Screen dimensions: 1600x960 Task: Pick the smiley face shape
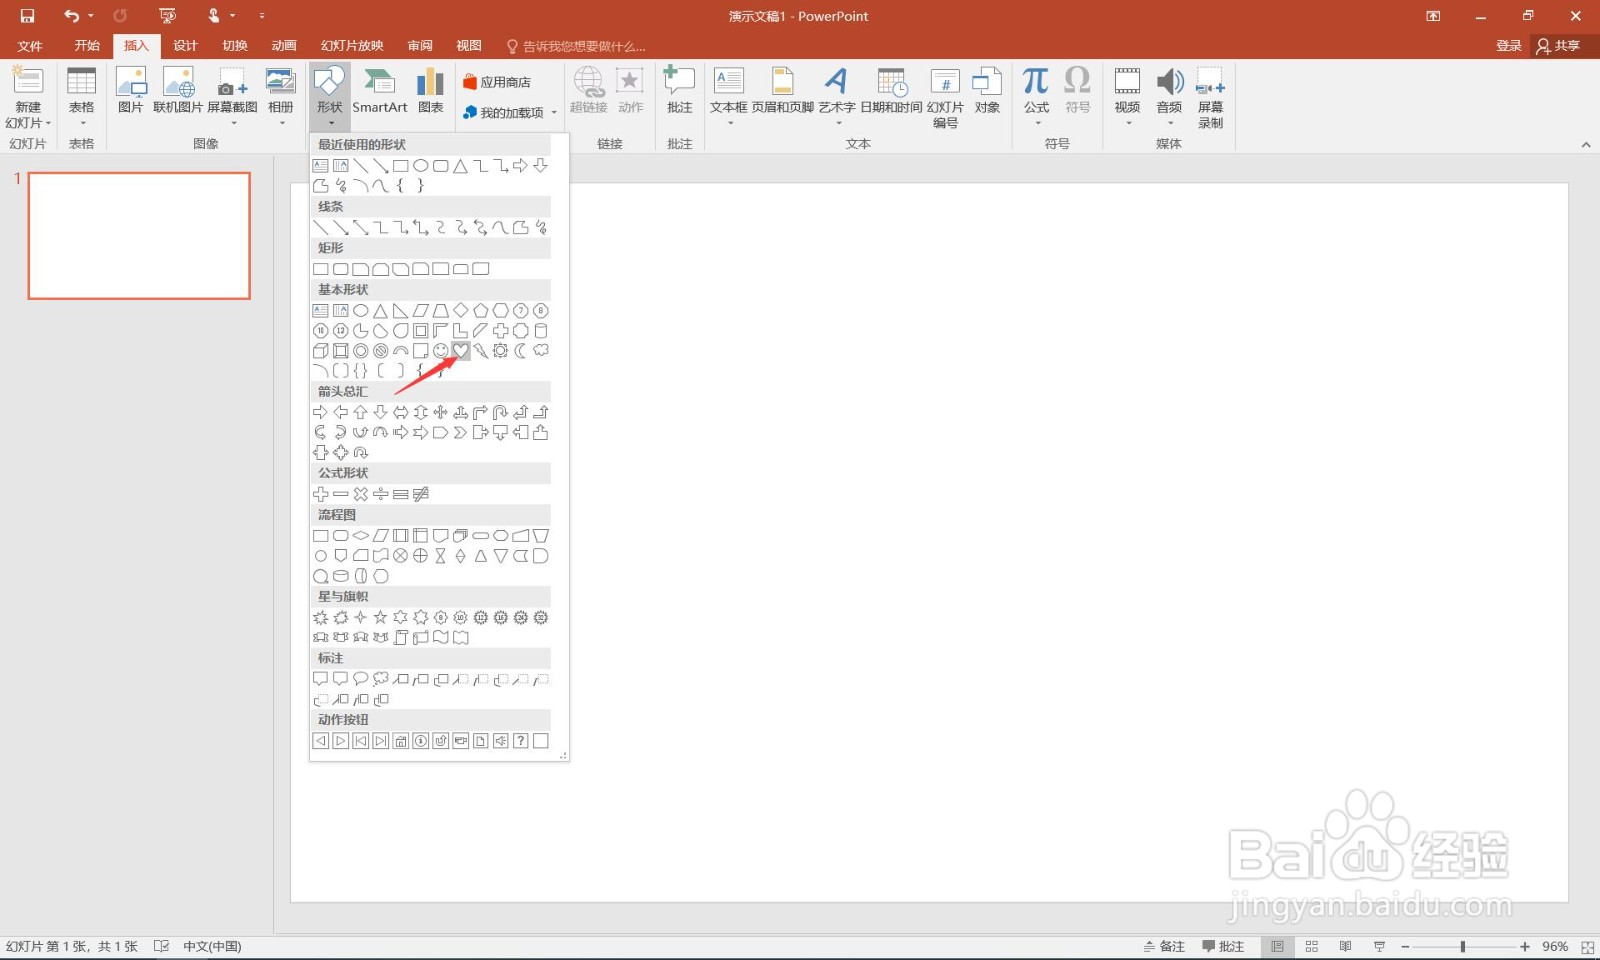(x=441, y=351)
